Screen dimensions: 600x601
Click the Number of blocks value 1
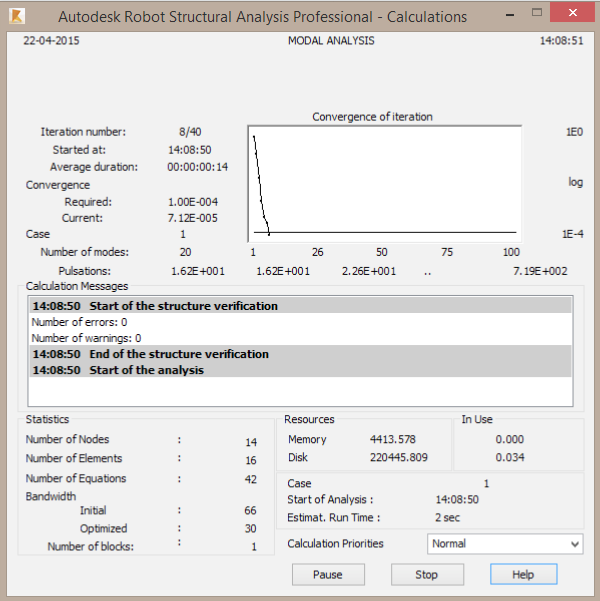(254, 547)
